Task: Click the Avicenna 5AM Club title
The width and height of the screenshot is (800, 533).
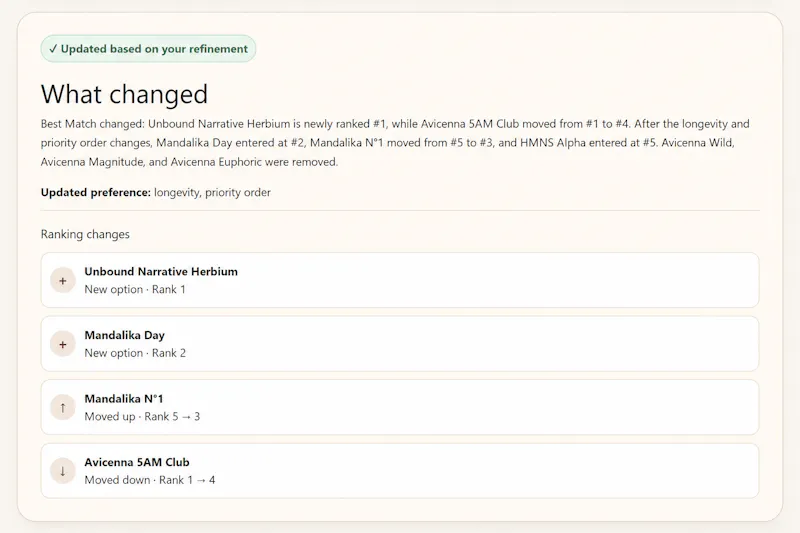Action: click(x=137, y=462)
